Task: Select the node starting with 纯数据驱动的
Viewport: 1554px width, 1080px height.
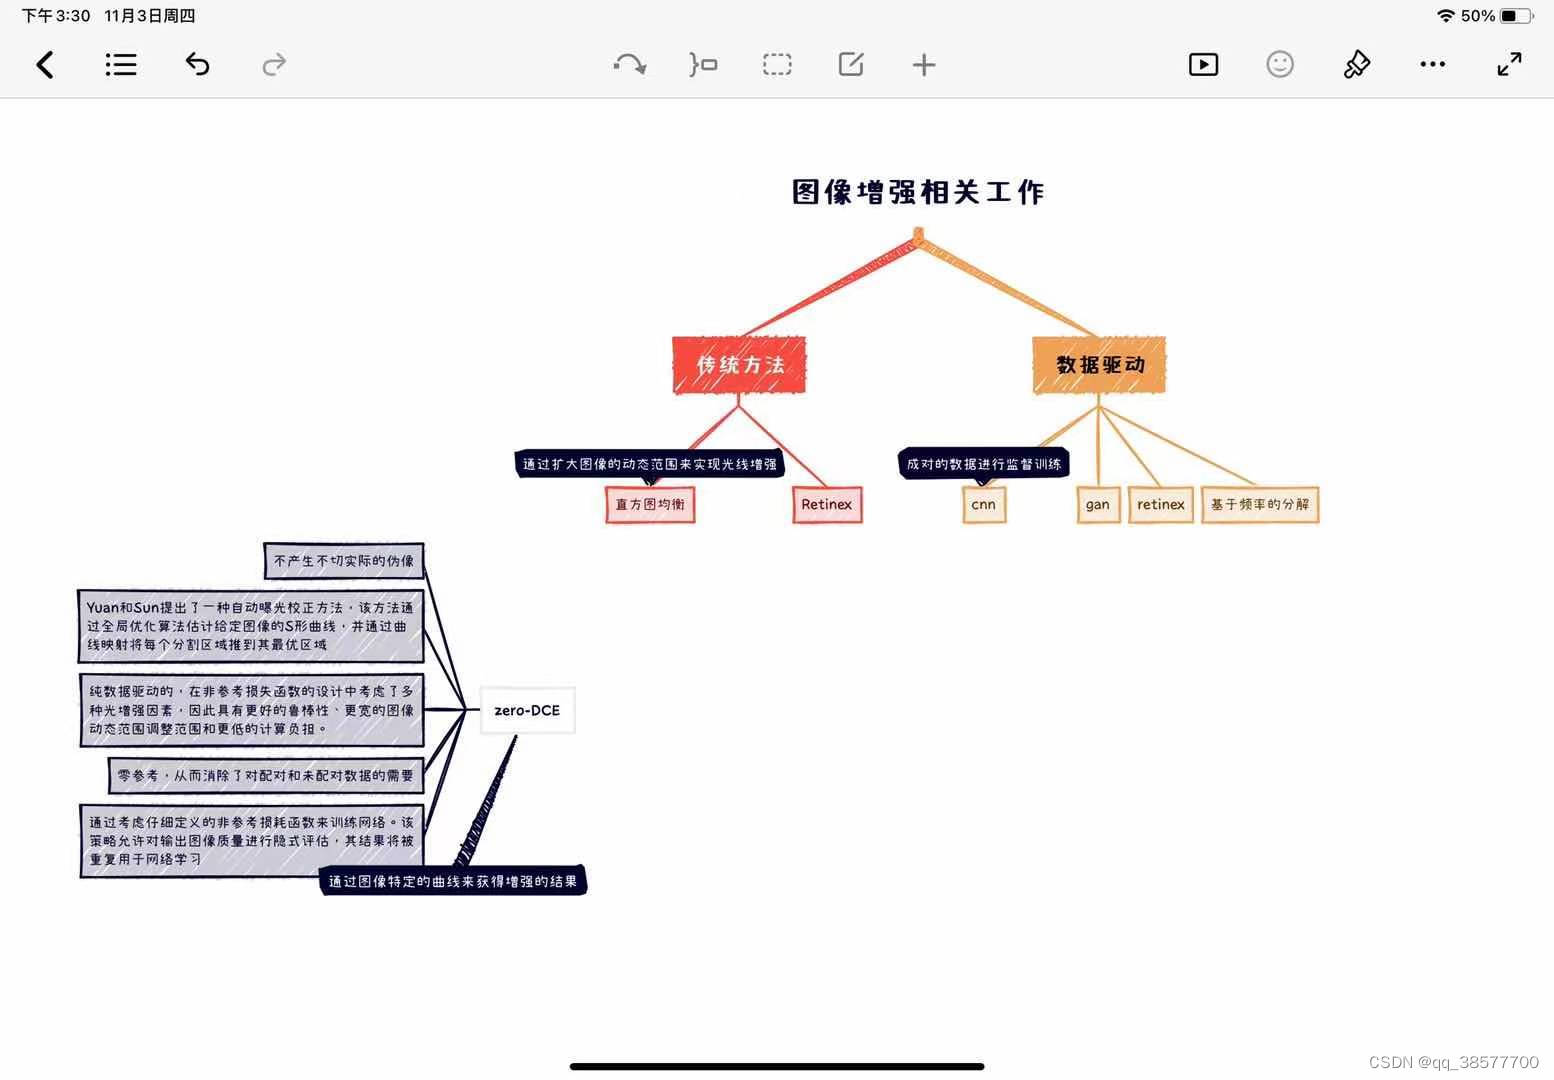Action: (x=252, y=710)
